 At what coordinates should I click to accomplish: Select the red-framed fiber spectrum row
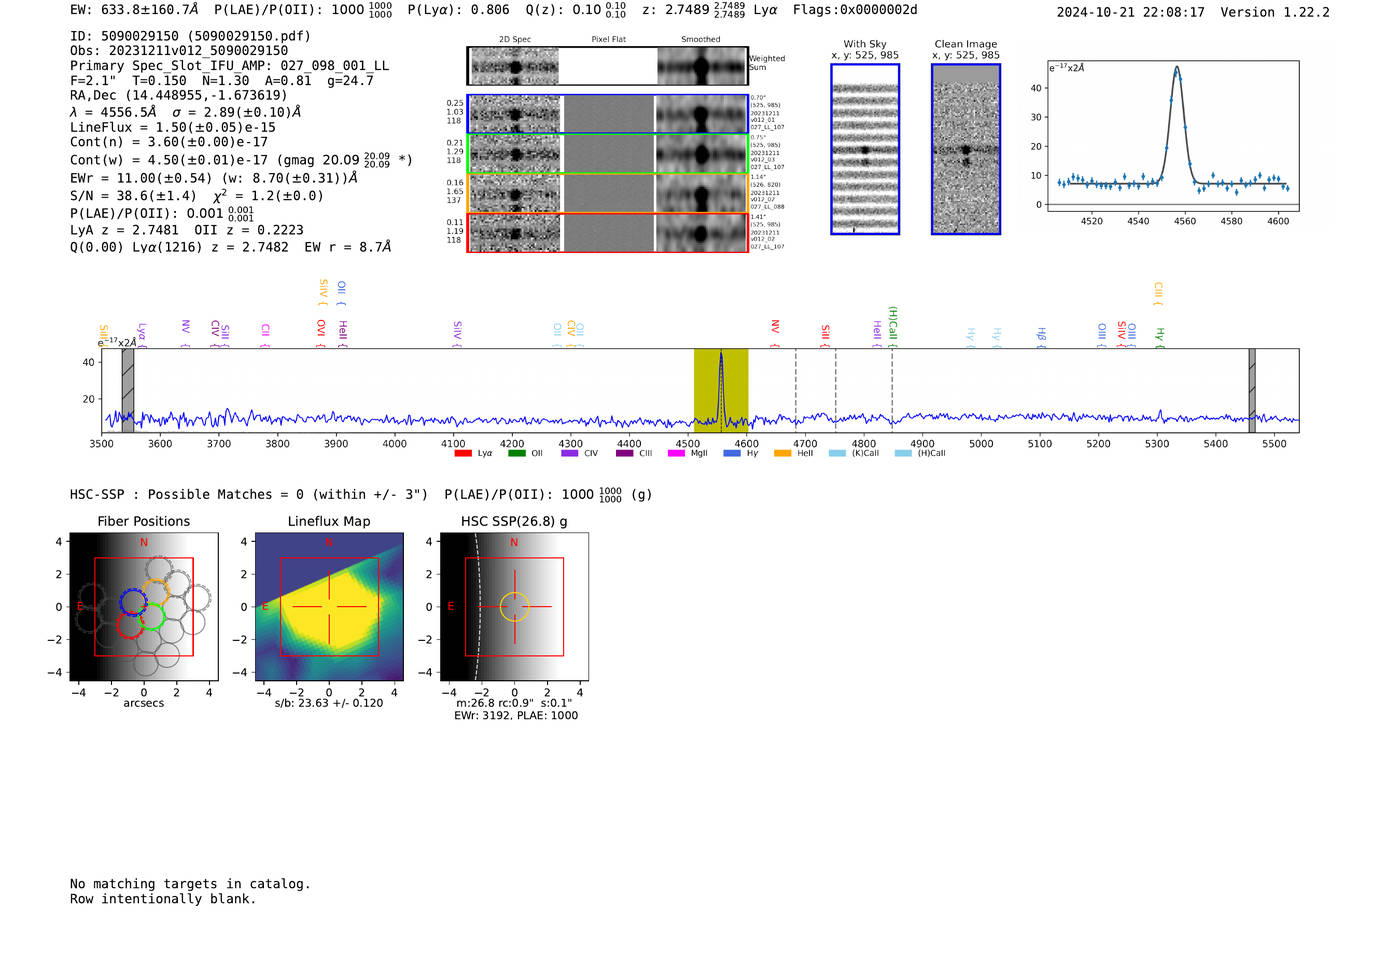pos(608,233)
